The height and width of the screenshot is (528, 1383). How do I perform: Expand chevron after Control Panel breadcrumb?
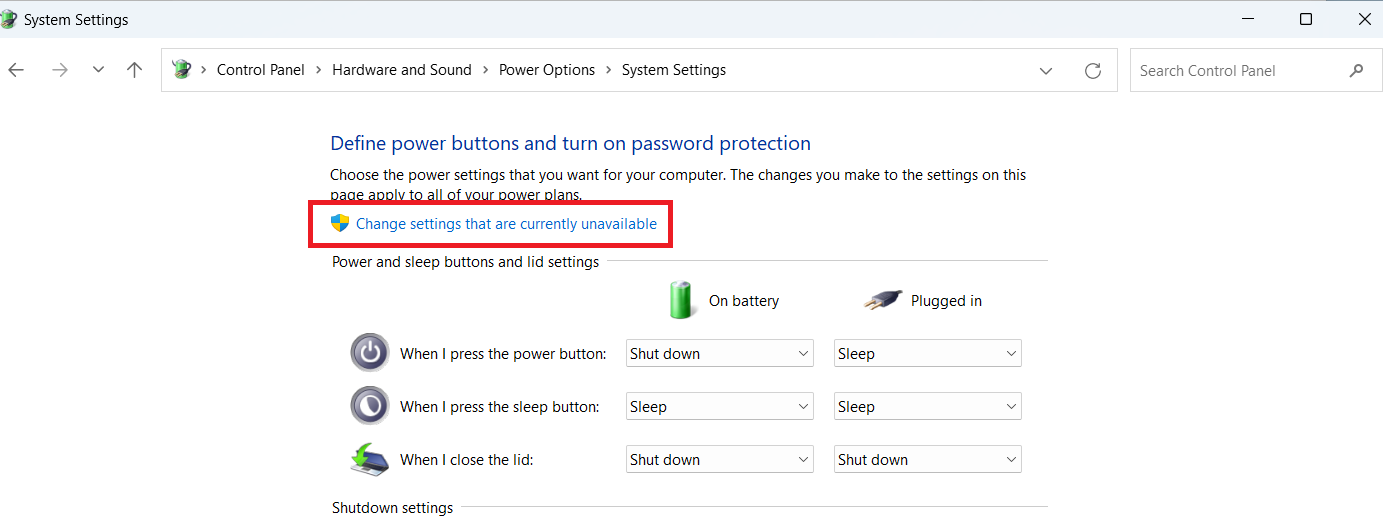tap(318, 70)
